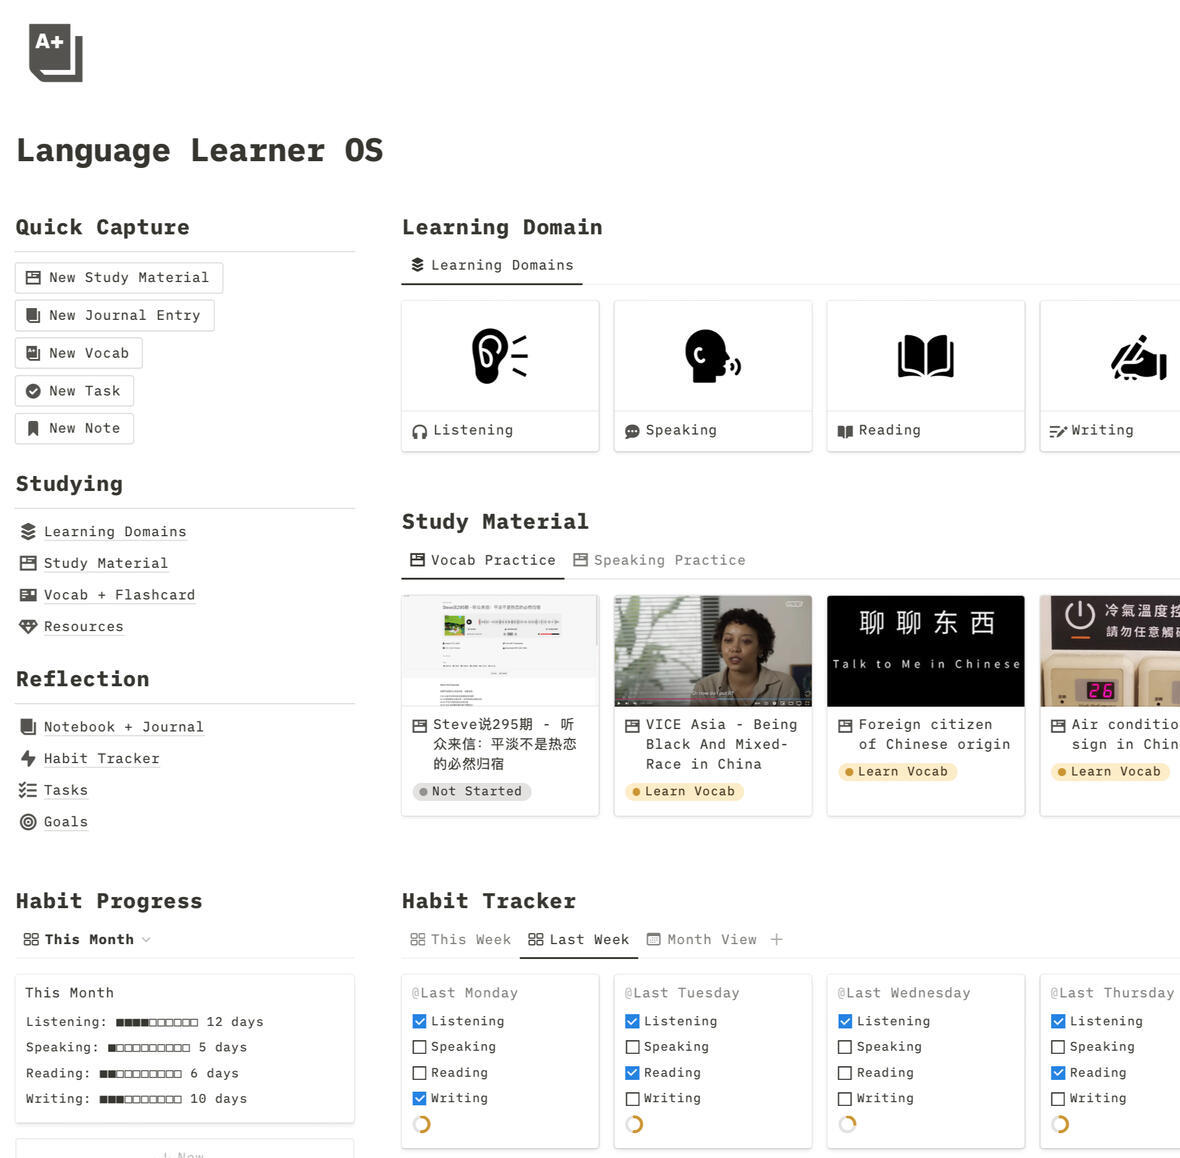The height and width of the screenshot is (1158, 1180).
Task: Click the writing hand icon
Action: [1138, 358]
